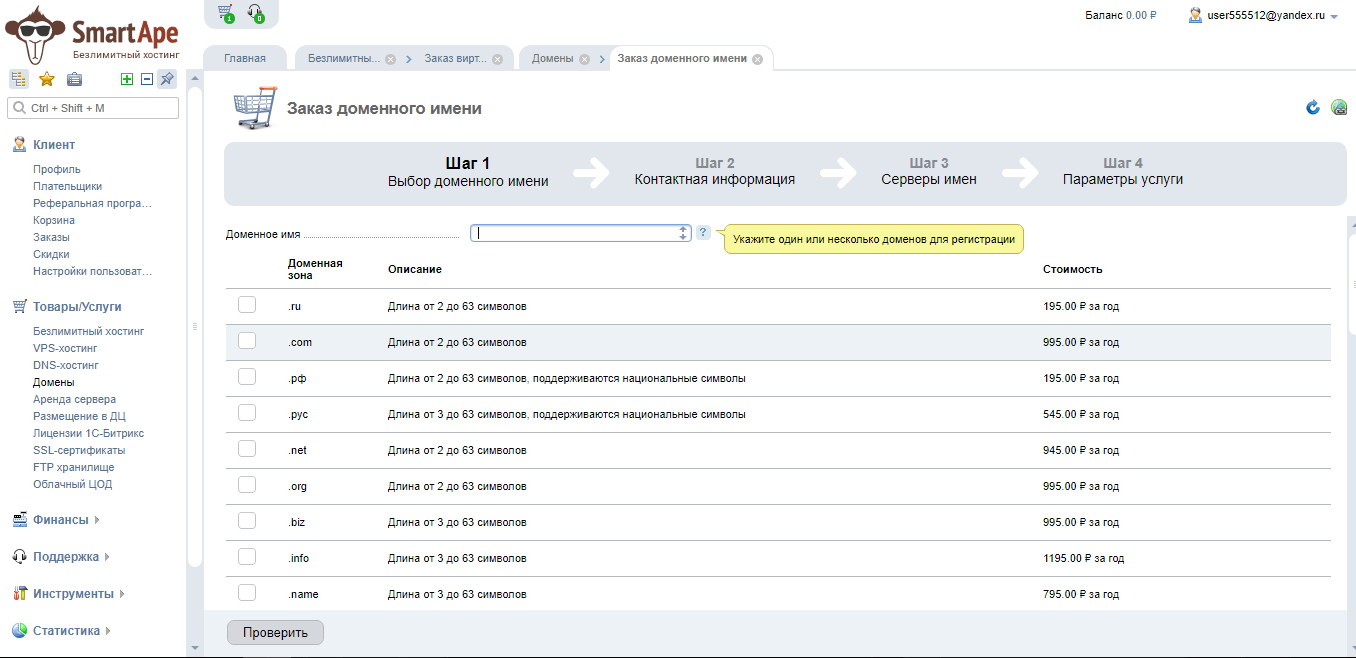Screen dimensions: 1356x658
Task: Check the .ru domain zone checkbox
Action: click(247, 305)
